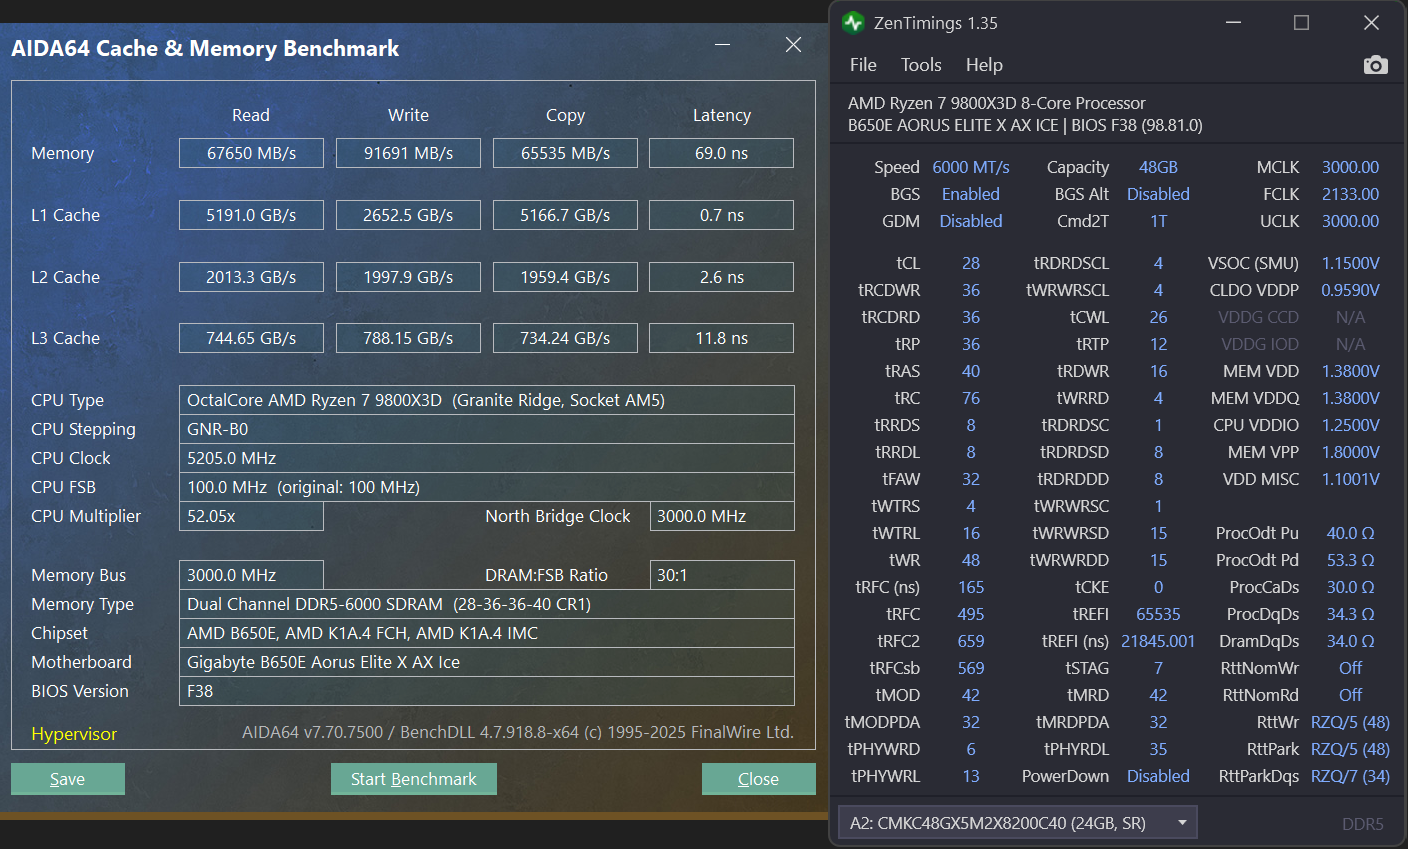Open the Help menu in ZenTimings
1408x849 pixels.
coord(984,65)
